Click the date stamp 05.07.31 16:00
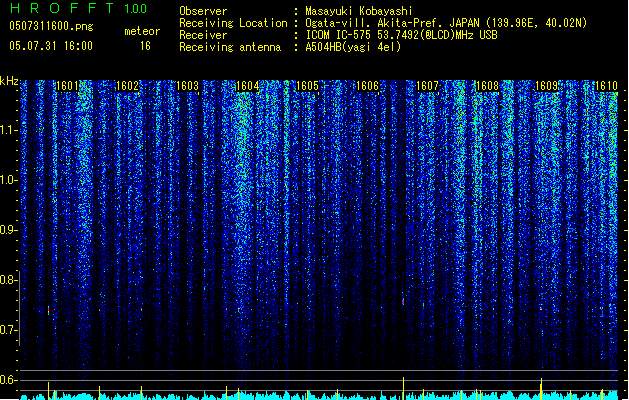629x400 pixels. 51,46
